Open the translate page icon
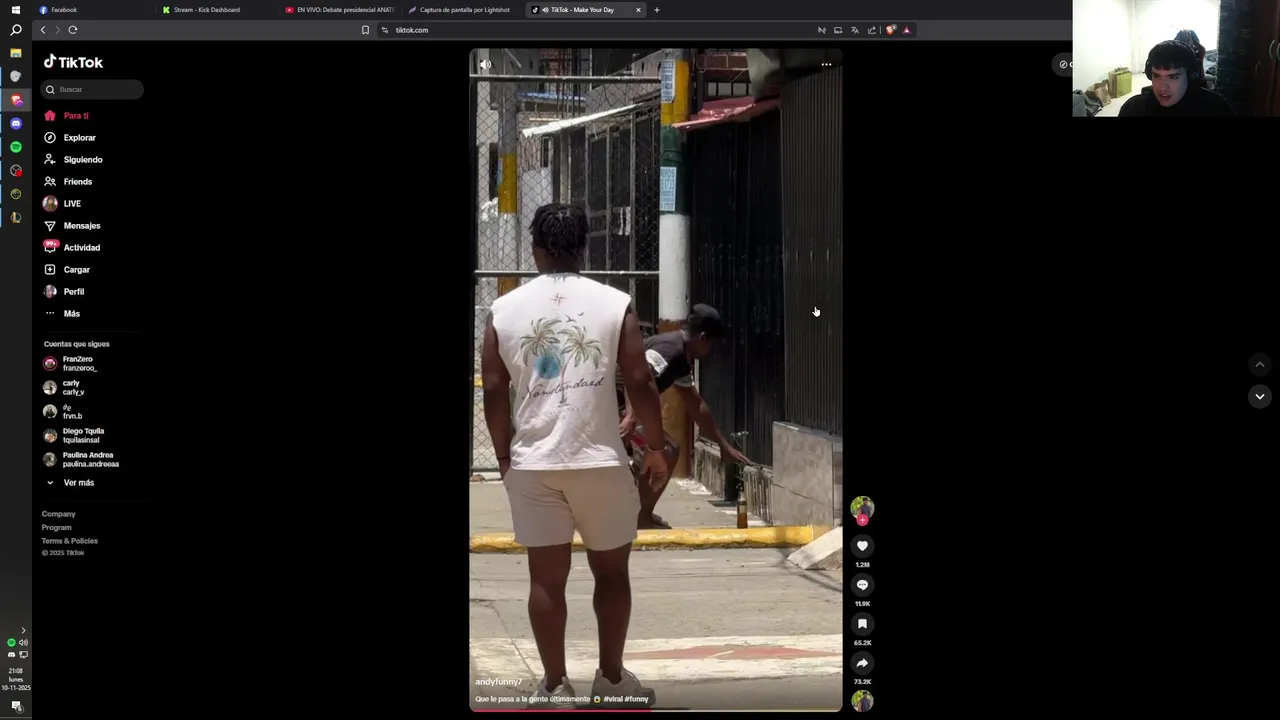Image resolution: width=1280 pixels, height=720 pixels. pyautogui.click(x=855, y=30)
